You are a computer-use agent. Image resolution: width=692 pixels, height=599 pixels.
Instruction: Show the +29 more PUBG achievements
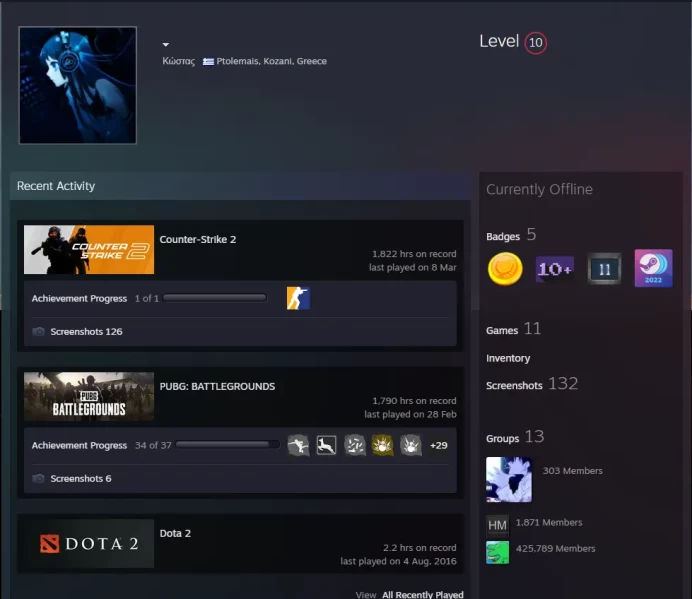(x=439, y=445)
